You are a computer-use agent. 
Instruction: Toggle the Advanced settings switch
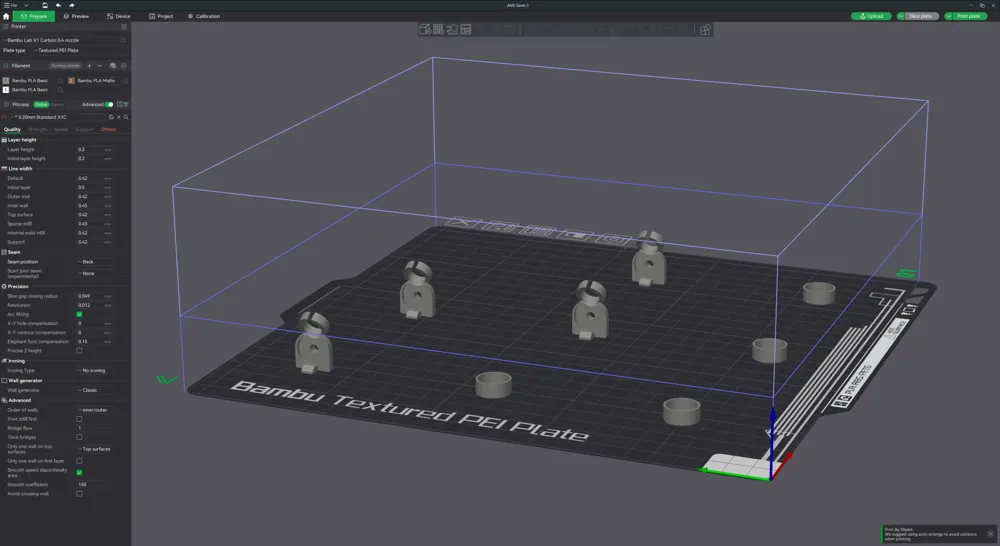[x=110, y=105]
